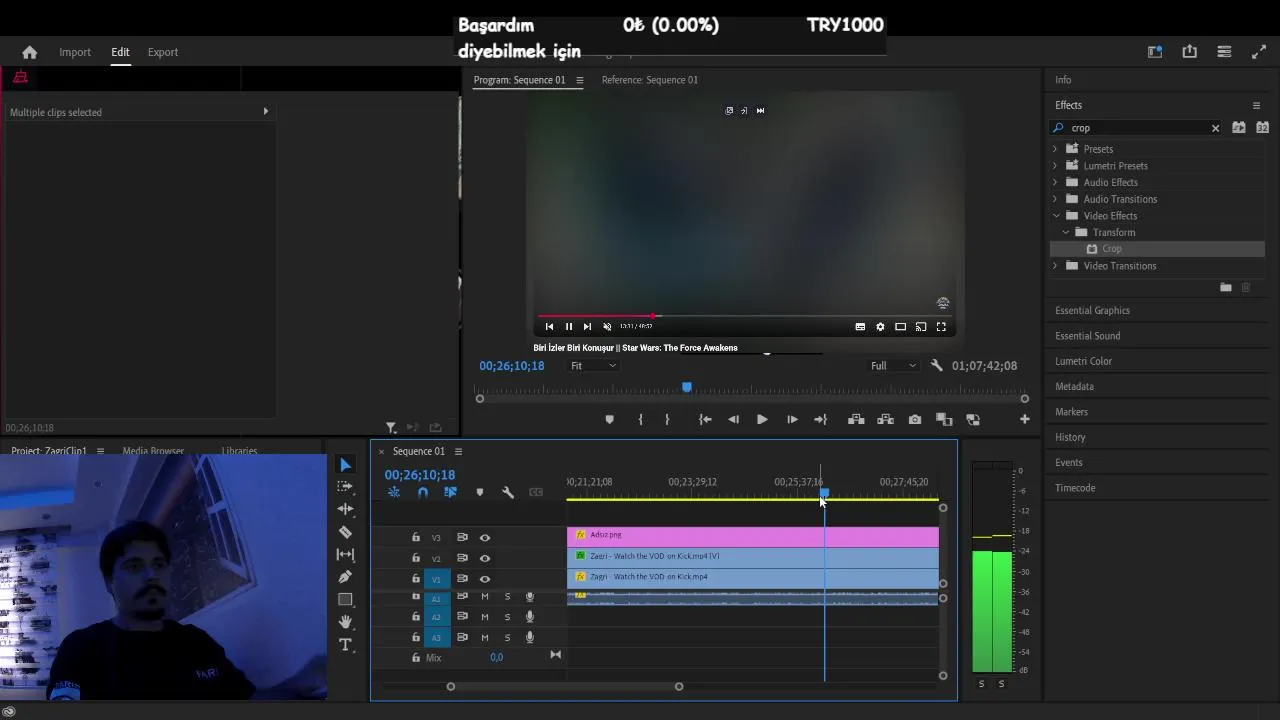Switch to Import tab
The width and height of the screenshot is (1280, 720).
pyautogui.click(x=75, y=52)
